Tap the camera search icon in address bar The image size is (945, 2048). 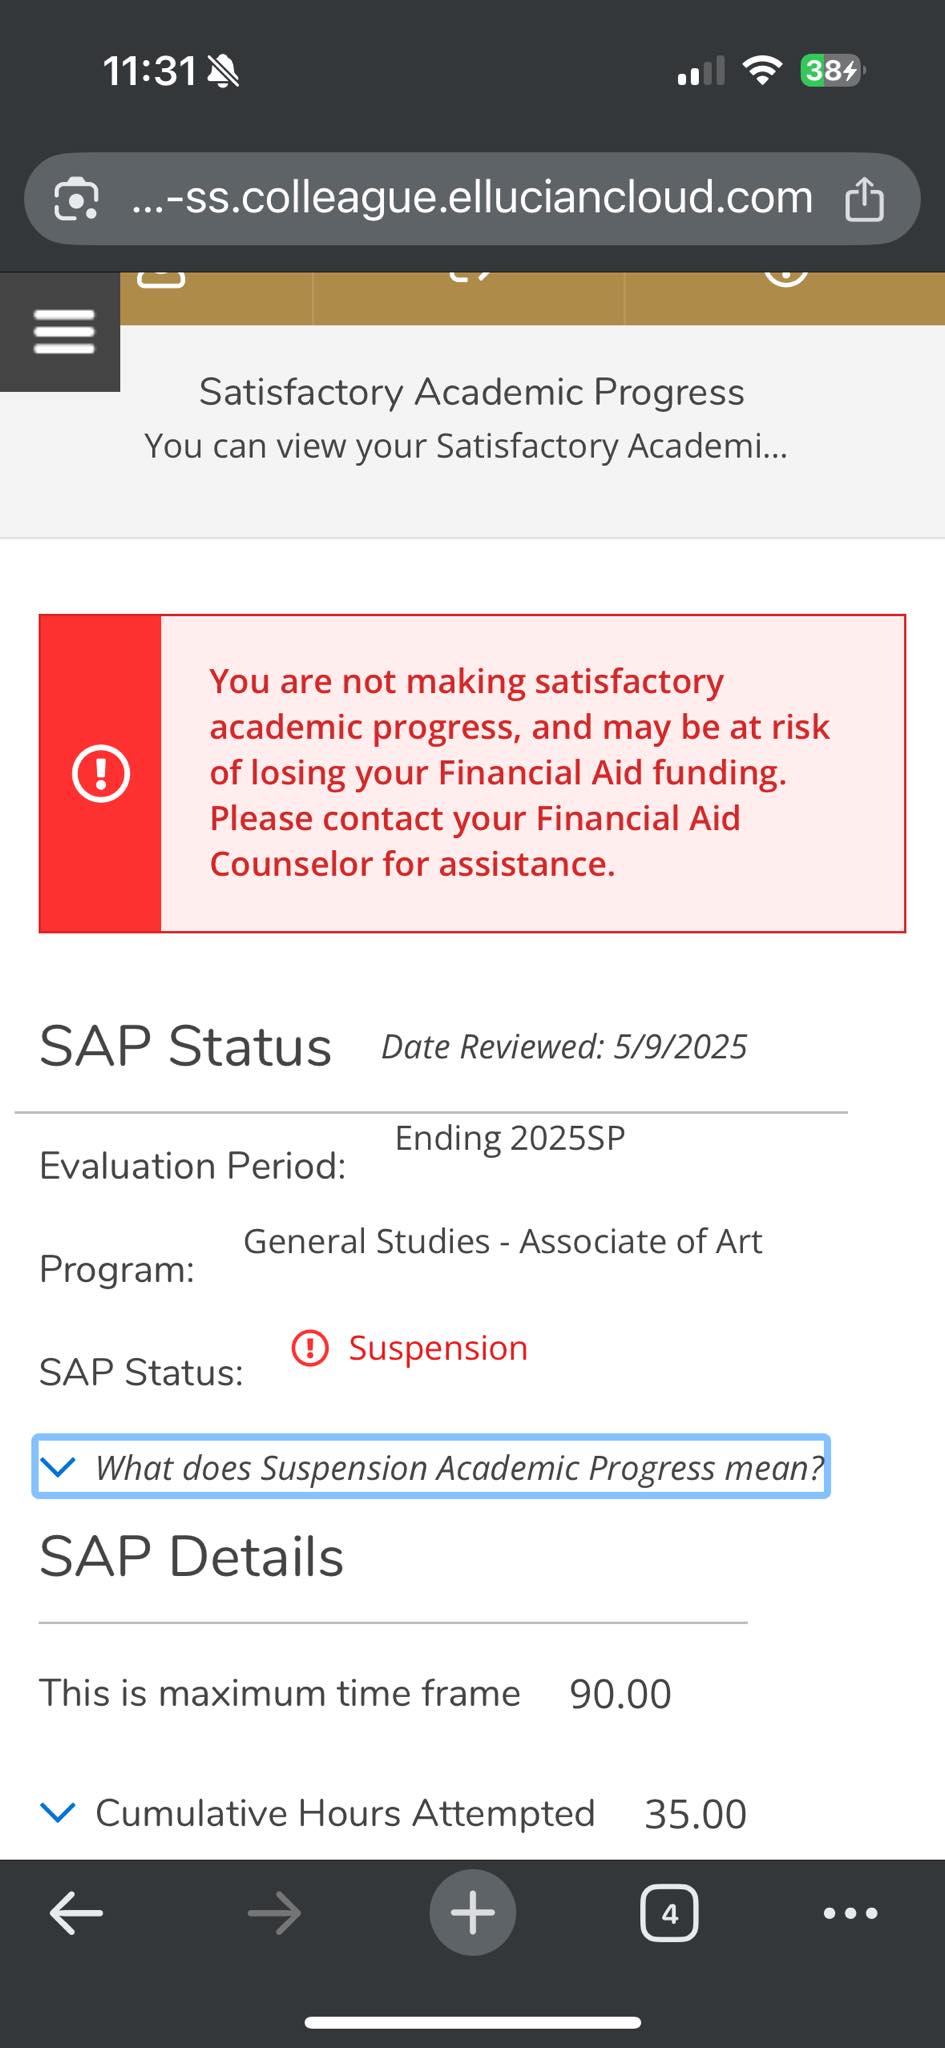coord(76,199)
